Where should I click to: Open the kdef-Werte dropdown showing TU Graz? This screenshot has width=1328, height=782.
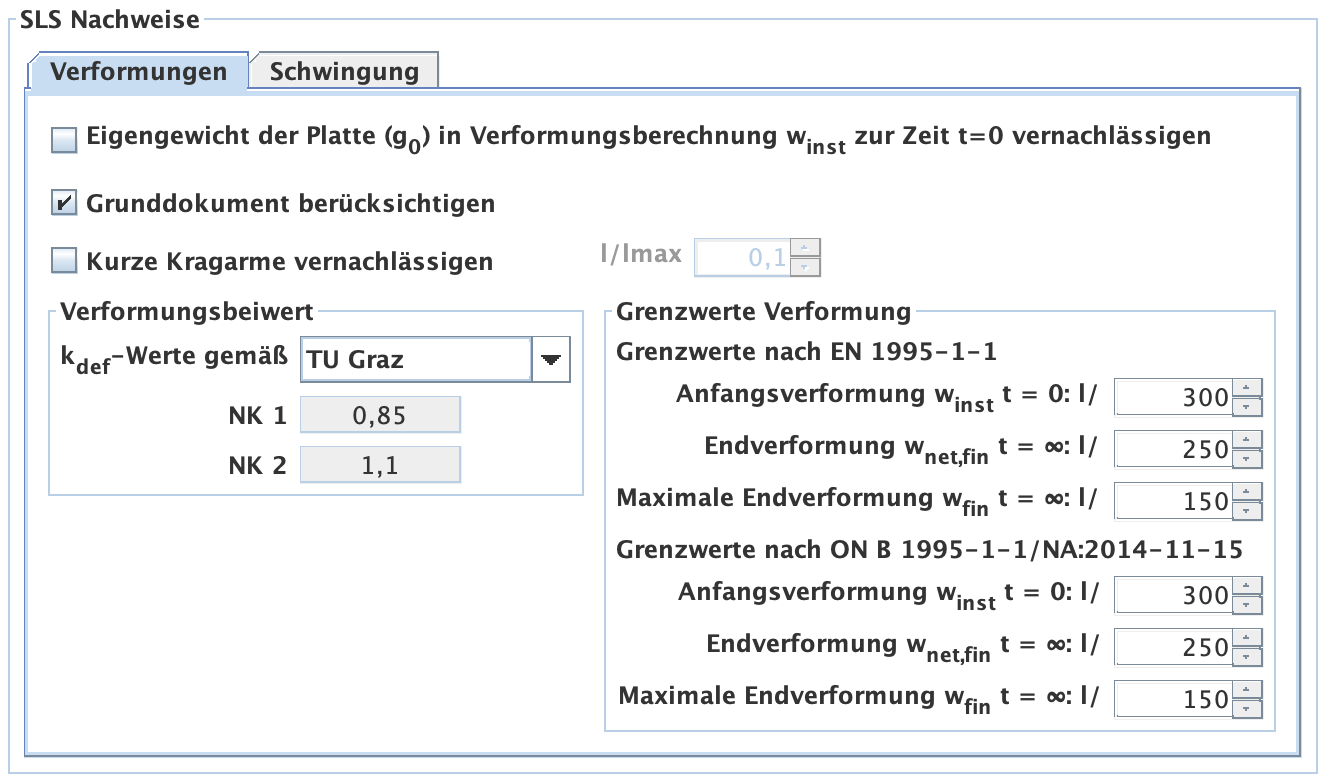(420, 359)
